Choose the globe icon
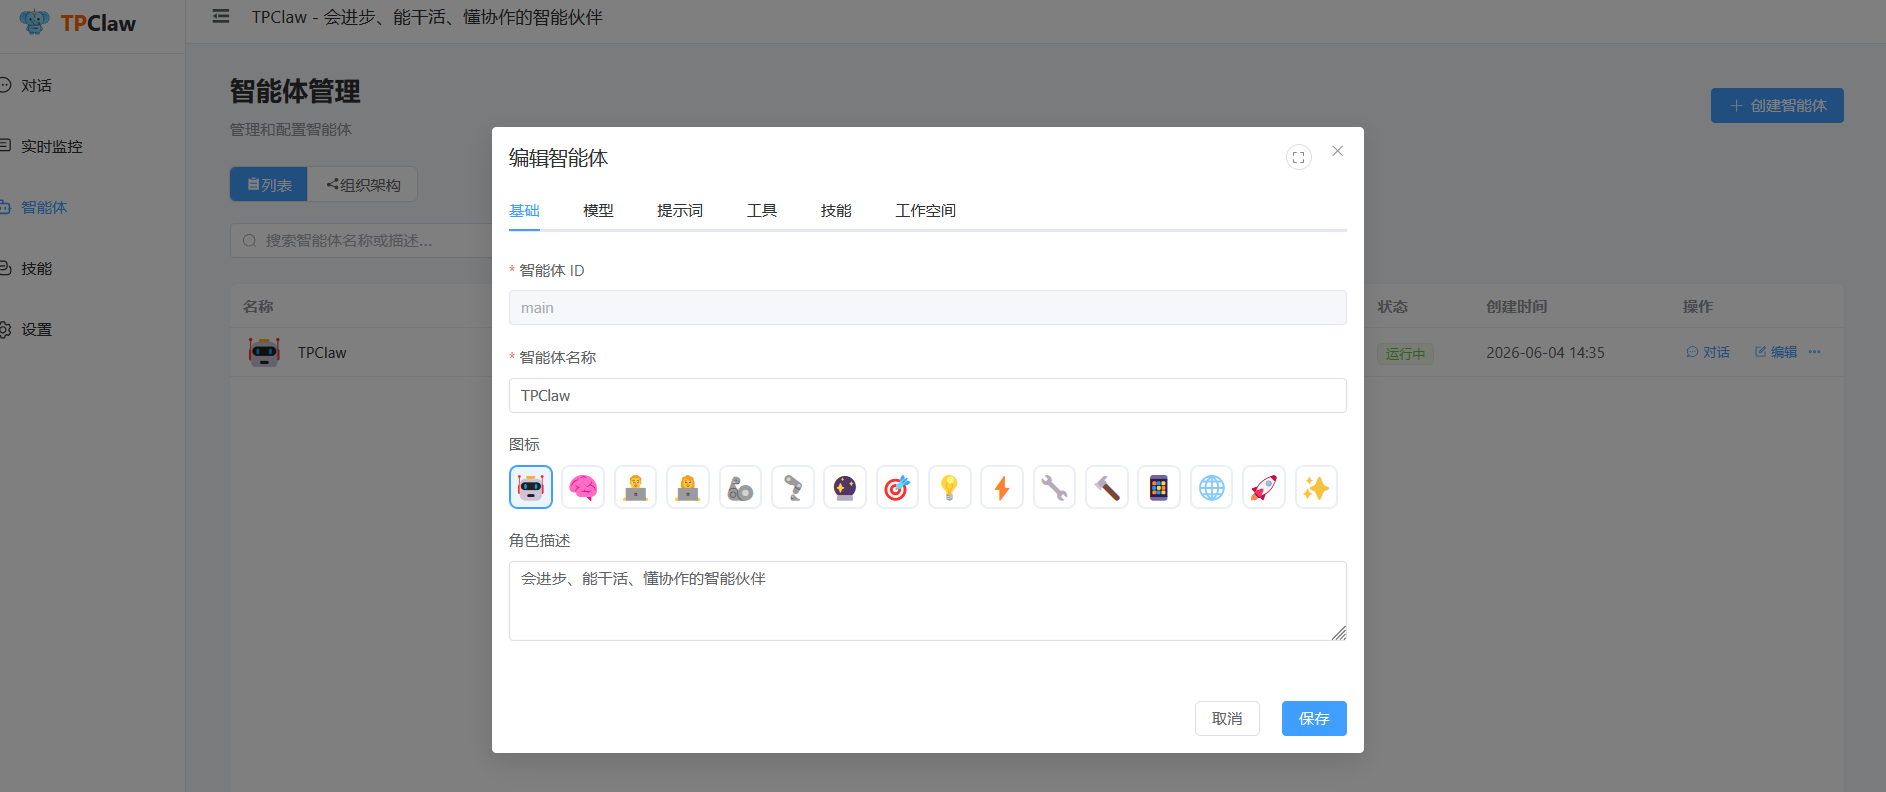The height and width of the screenshot is (792, 1886). pos(1211,487)
